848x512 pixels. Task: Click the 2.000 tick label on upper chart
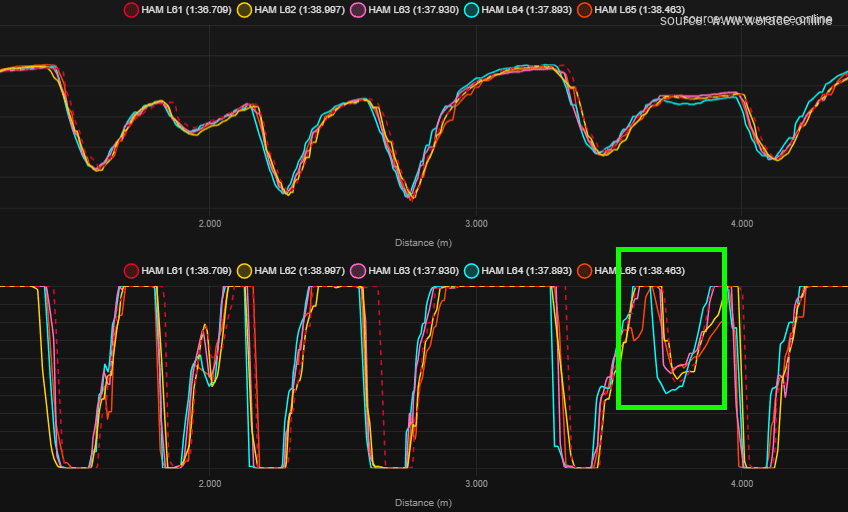[210, 223]
